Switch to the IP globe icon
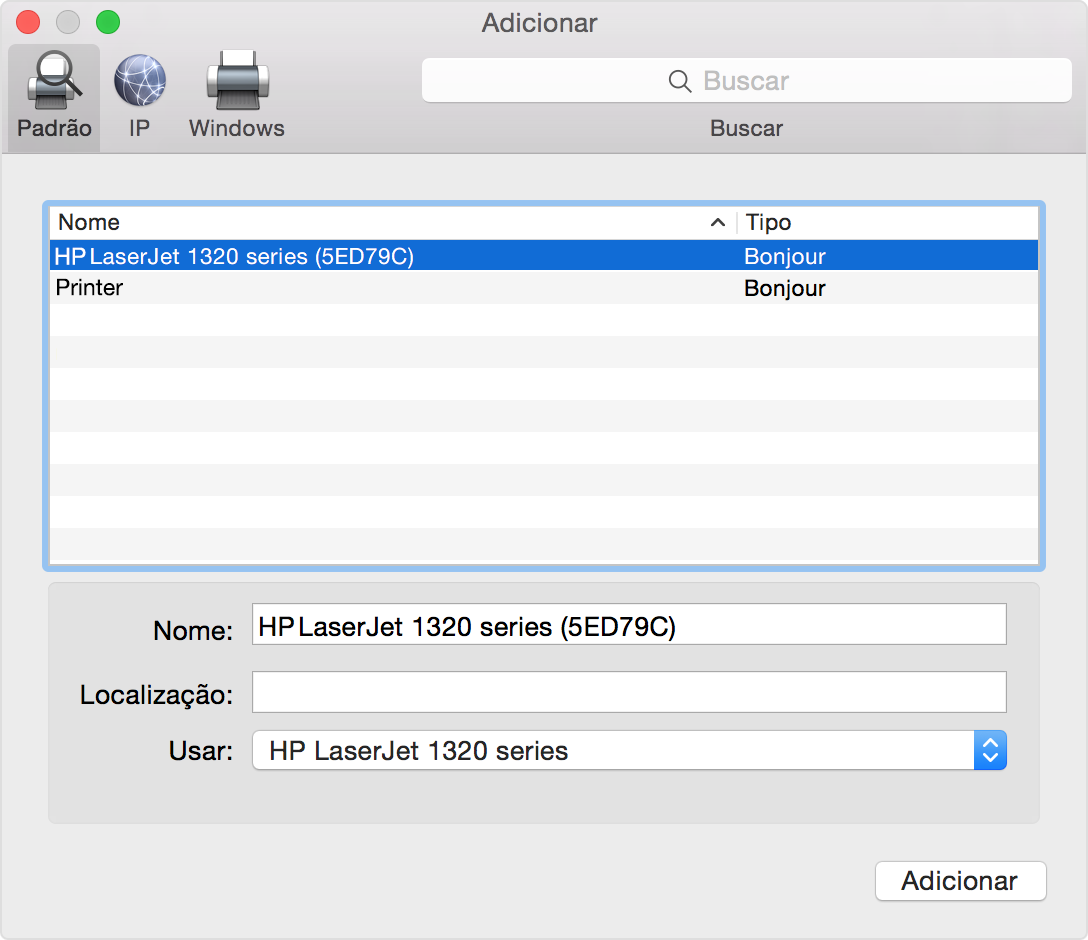Screen dimensions: 1088x940 click(x=139, y=82)
